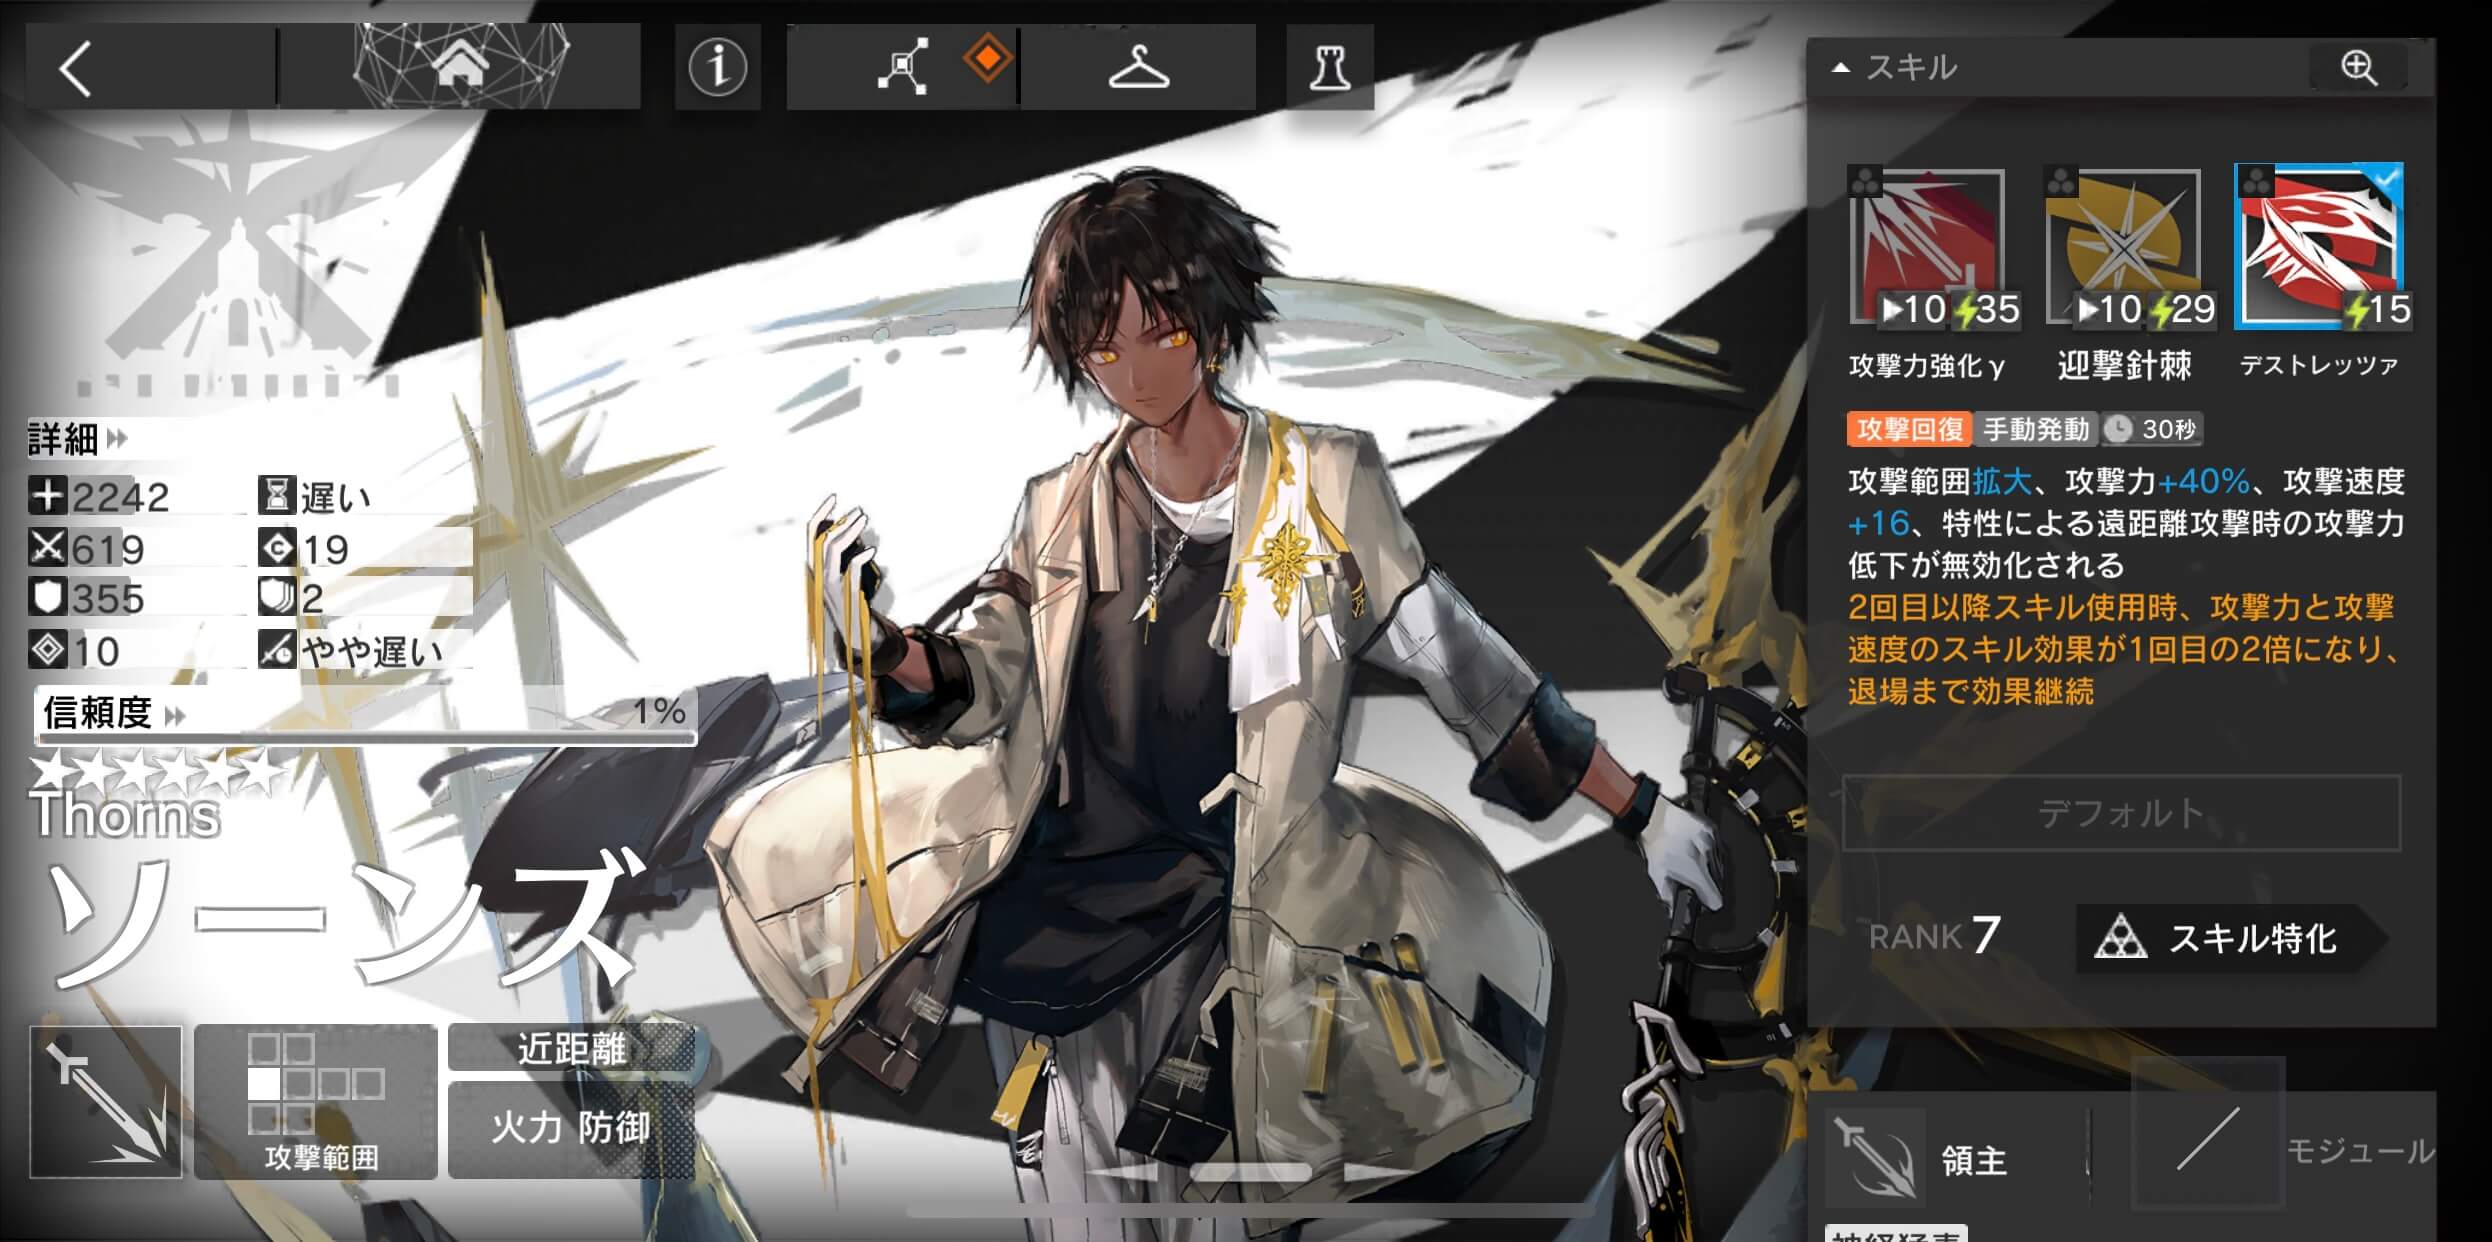The image size is (2492, 1242).
Task: Open operator info with the i icon
Action: coord(718,67)
